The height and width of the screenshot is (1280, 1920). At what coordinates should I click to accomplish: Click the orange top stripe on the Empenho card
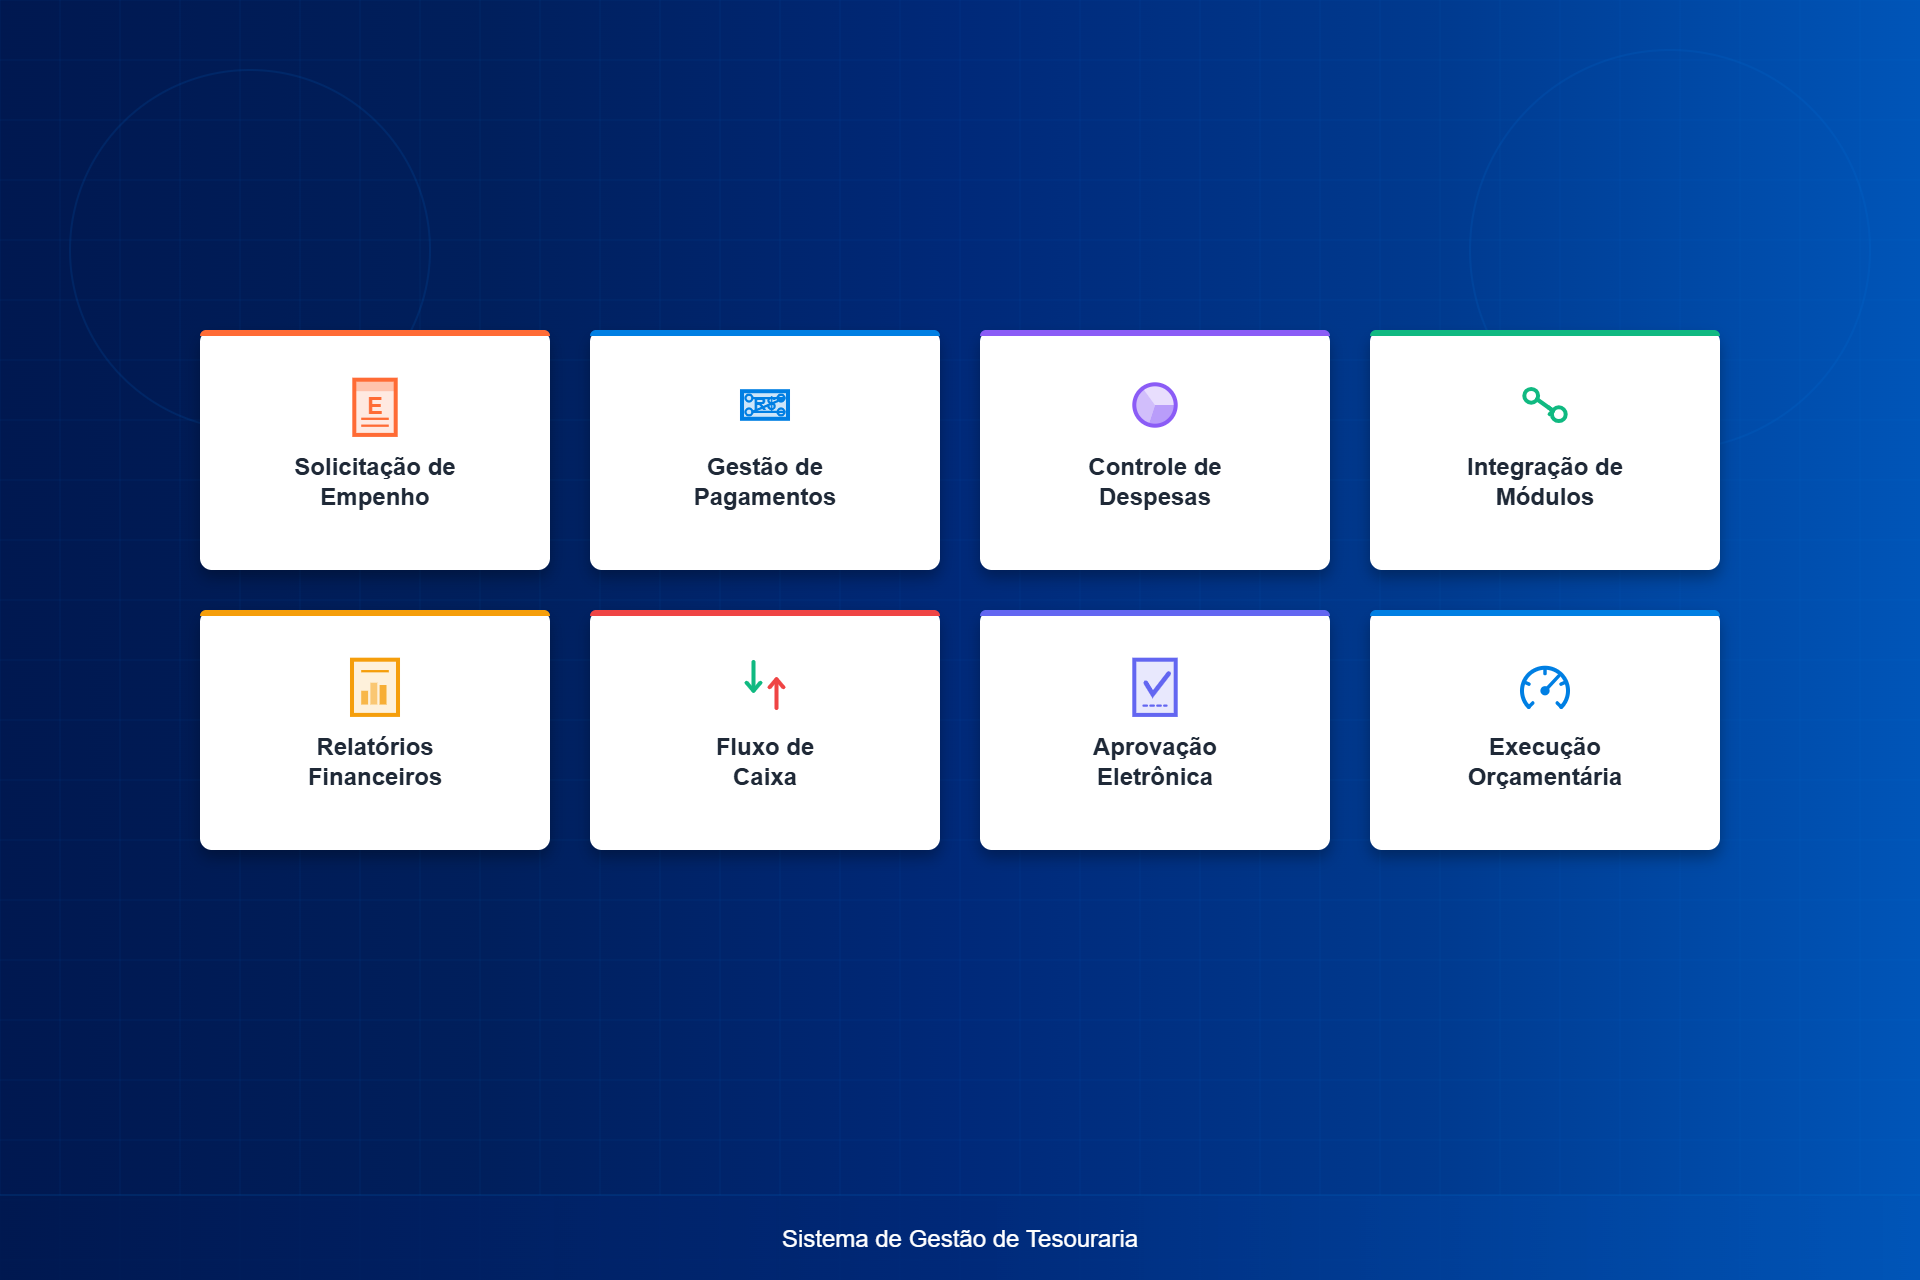click(375, 333)
